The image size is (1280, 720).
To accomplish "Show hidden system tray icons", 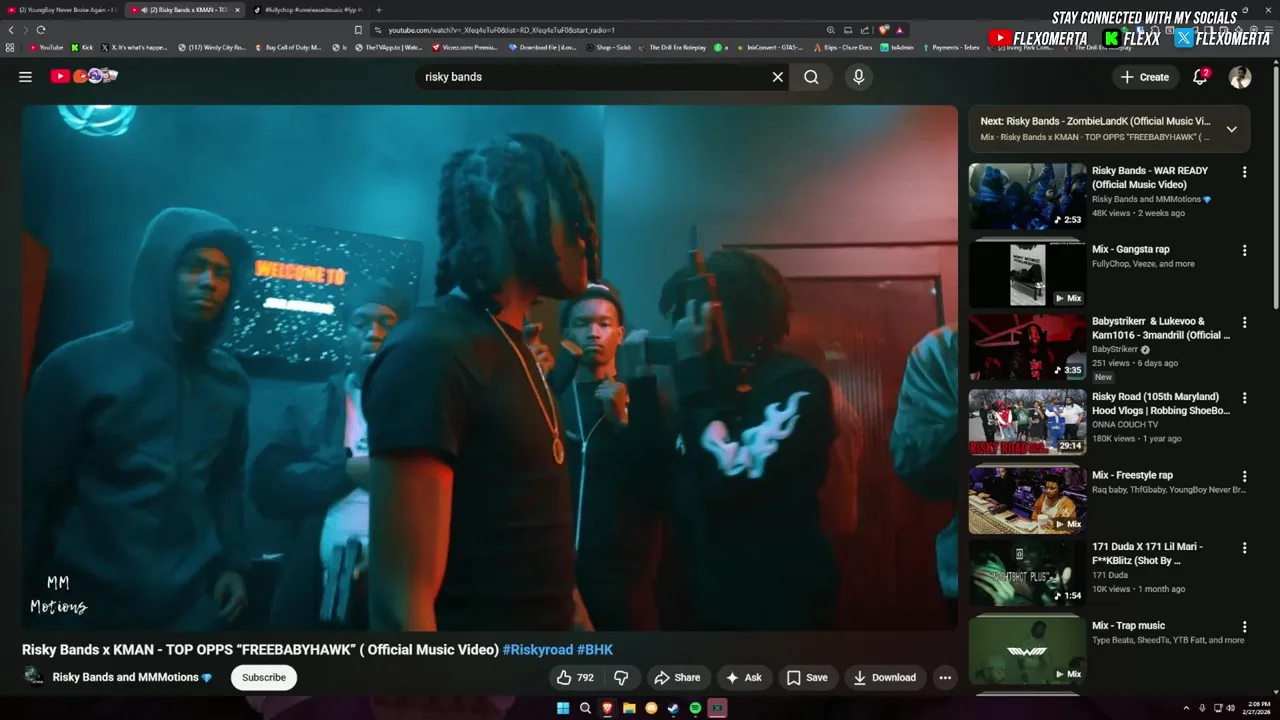I will point(1186,708).
